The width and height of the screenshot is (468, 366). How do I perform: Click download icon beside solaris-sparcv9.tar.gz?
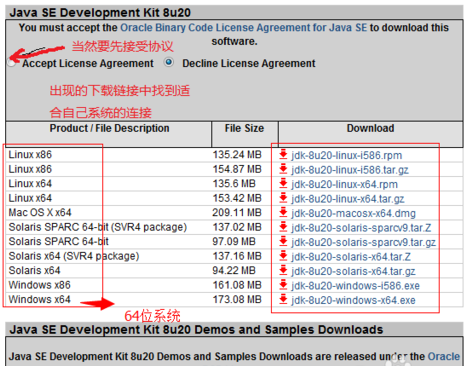[x=283, y=241]
